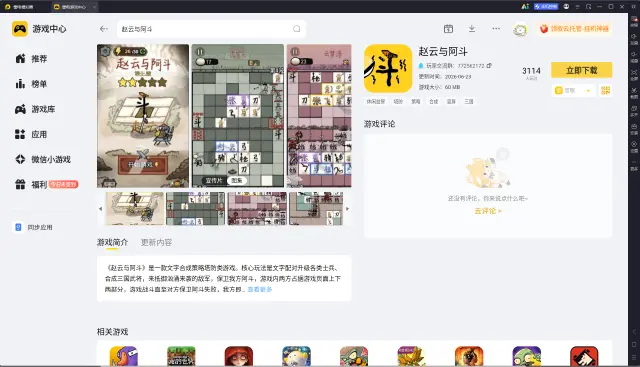The image size is (640, 367).
Task: Select the 三国 tag
Action: (469, 101)
